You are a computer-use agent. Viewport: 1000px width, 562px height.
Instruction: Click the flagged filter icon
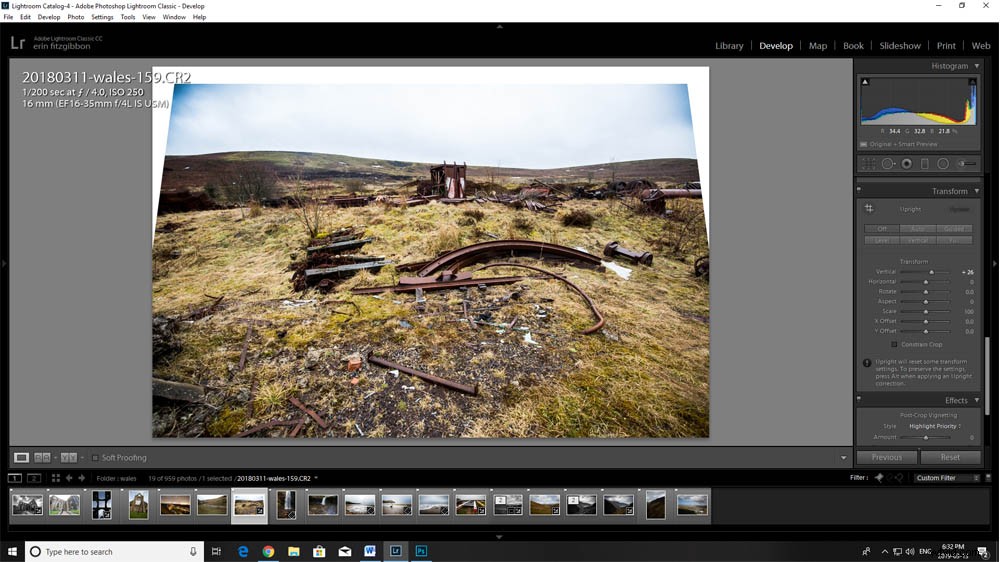879,478
